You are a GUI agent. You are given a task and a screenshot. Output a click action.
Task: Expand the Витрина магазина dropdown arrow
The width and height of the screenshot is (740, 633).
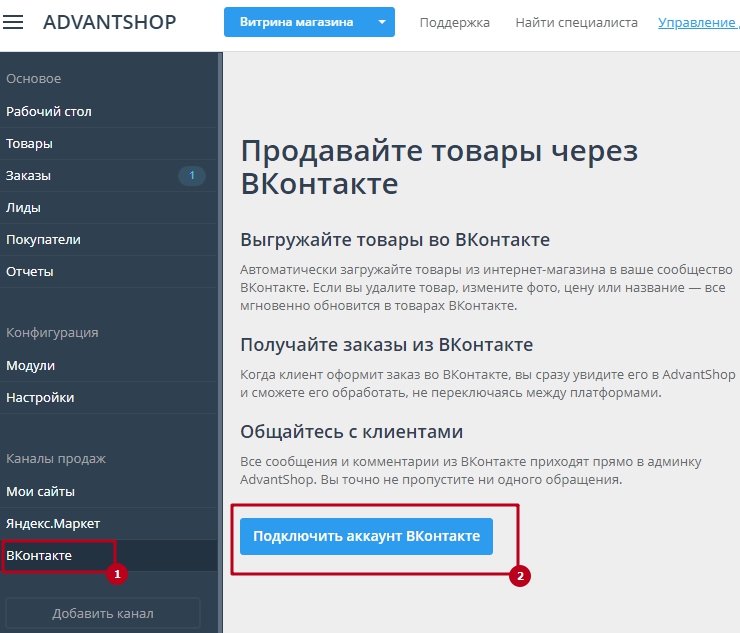pyautogui.click(x=382, y=22)
